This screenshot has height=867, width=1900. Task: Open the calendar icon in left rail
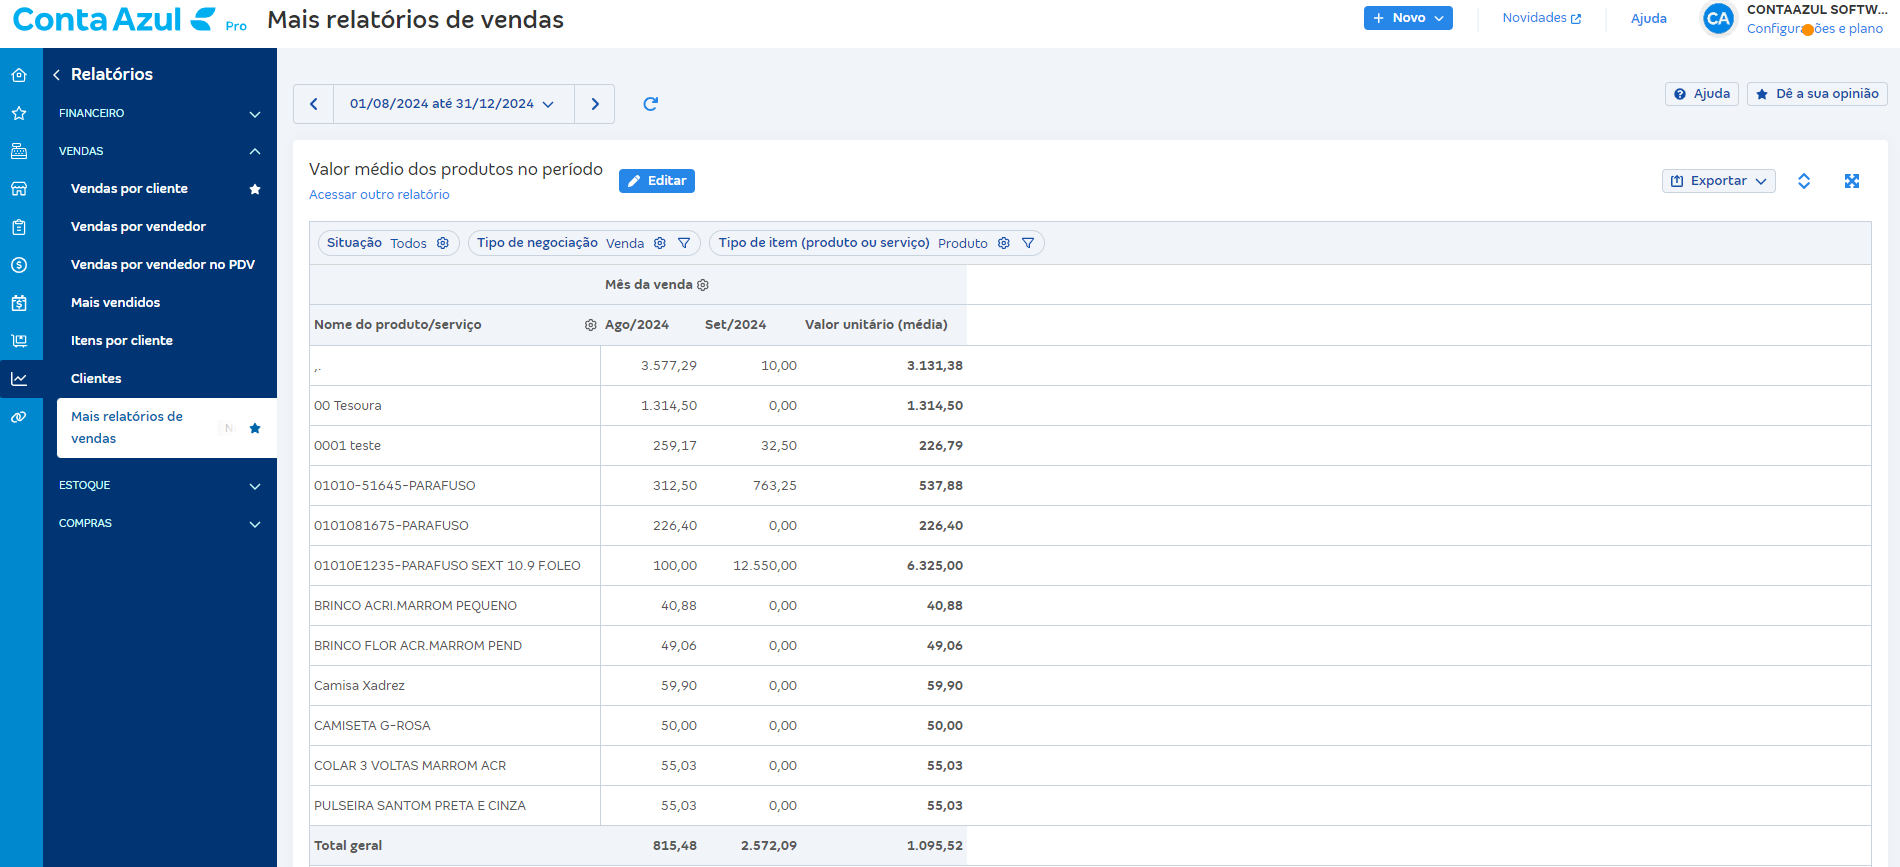(19, 303)
